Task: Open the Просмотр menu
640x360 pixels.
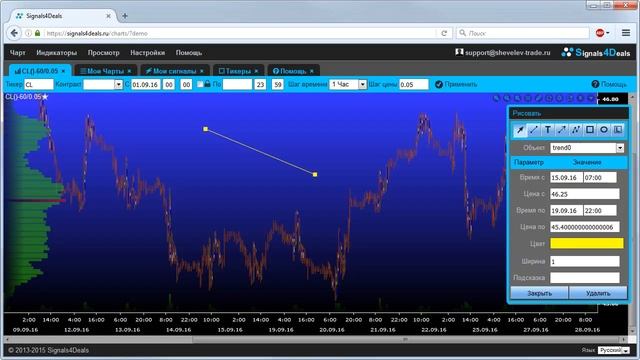Action: 104,53
